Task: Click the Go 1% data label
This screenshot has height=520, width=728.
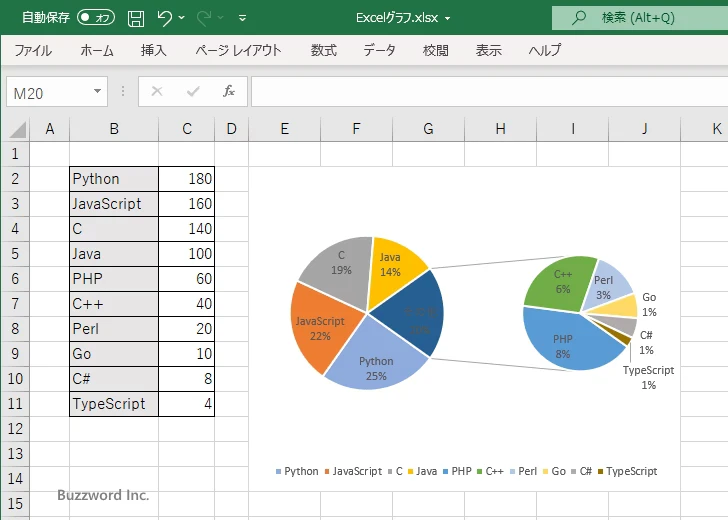Action: [x=649, y=305]
